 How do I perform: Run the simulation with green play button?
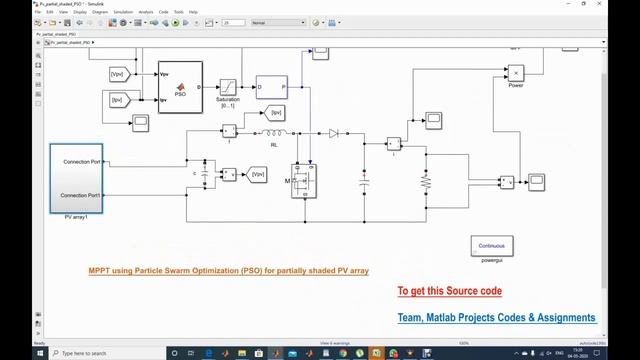pyautogui.click(x=176, y=23)
